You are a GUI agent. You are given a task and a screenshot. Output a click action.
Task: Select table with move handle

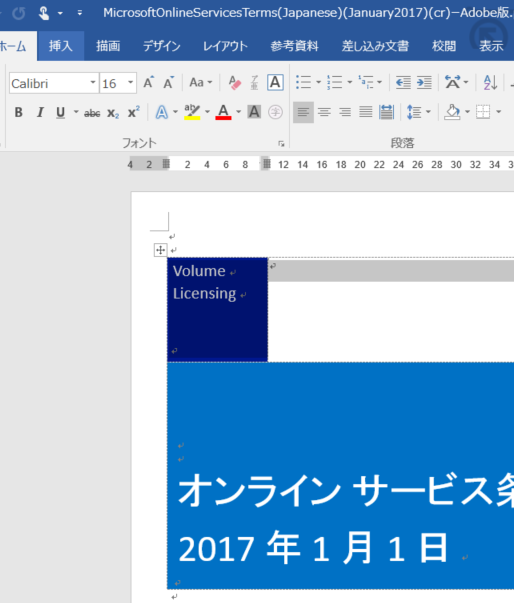pos(160,250)
